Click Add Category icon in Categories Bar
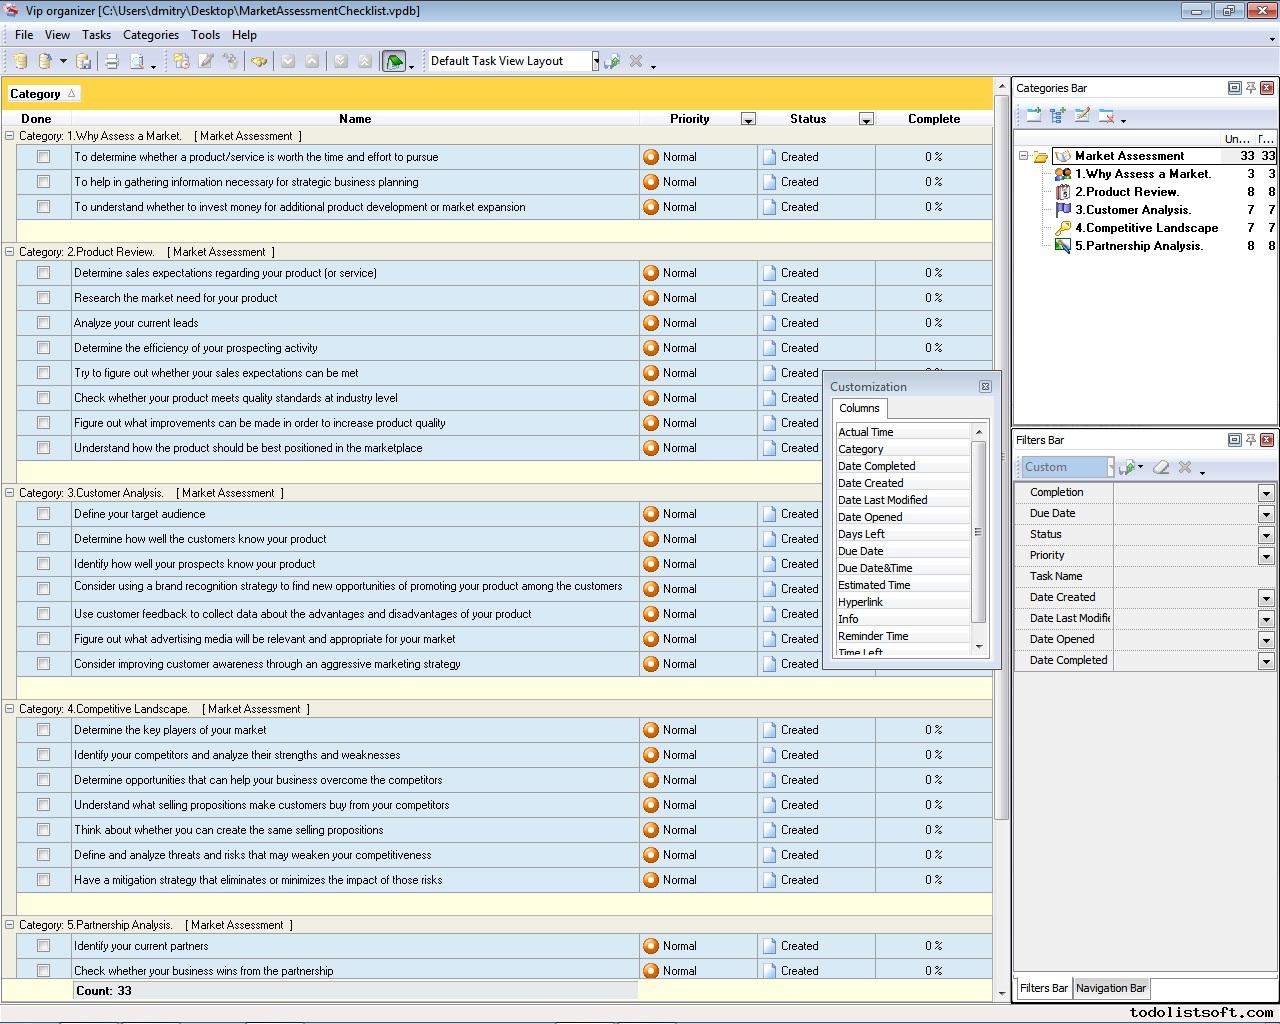This screenshot has height=1024, width=1280. click(1034, 116)
